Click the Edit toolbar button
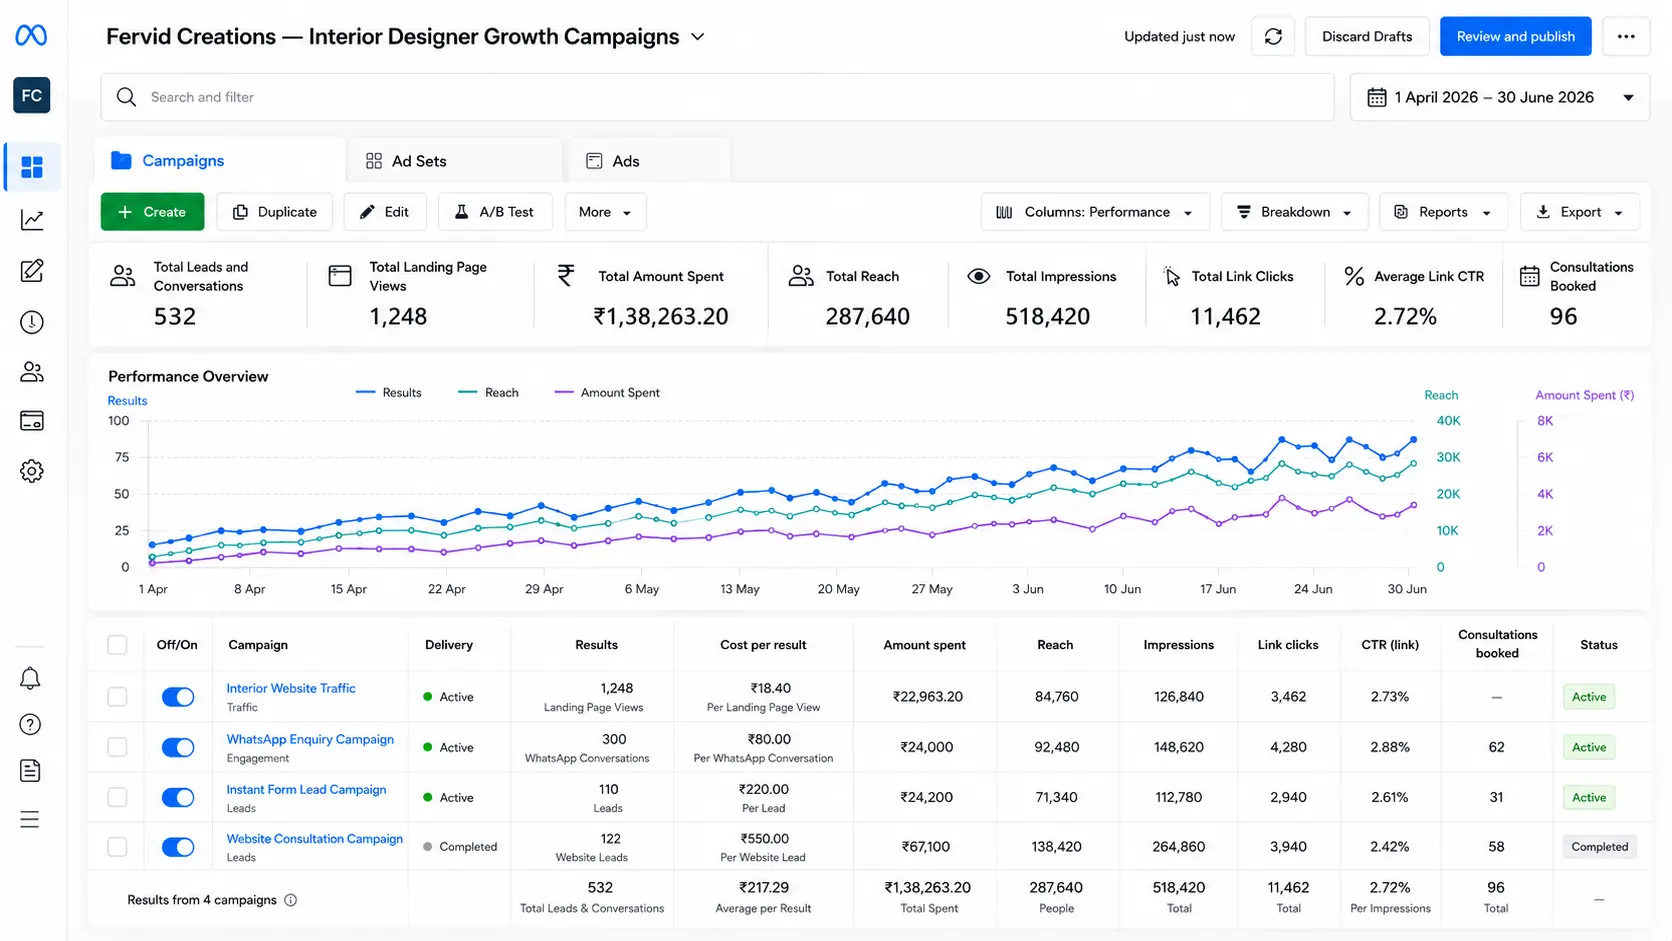 tap(385, 212)
